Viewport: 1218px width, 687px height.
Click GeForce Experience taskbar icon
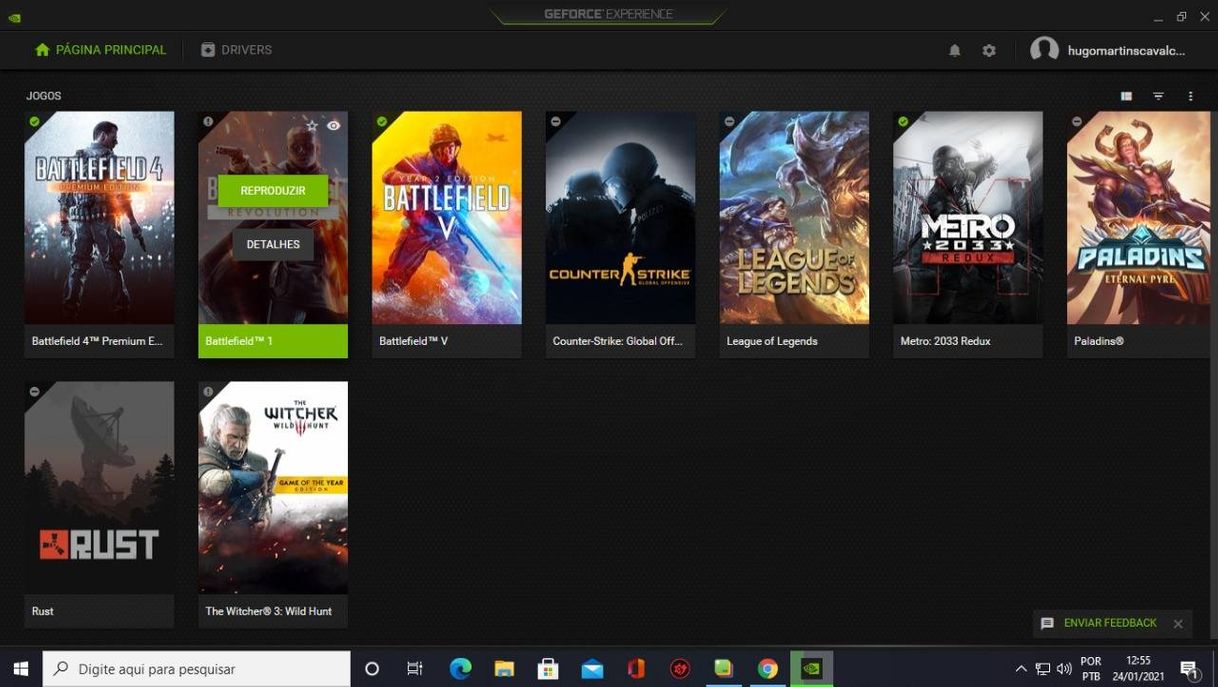(812, 669)
